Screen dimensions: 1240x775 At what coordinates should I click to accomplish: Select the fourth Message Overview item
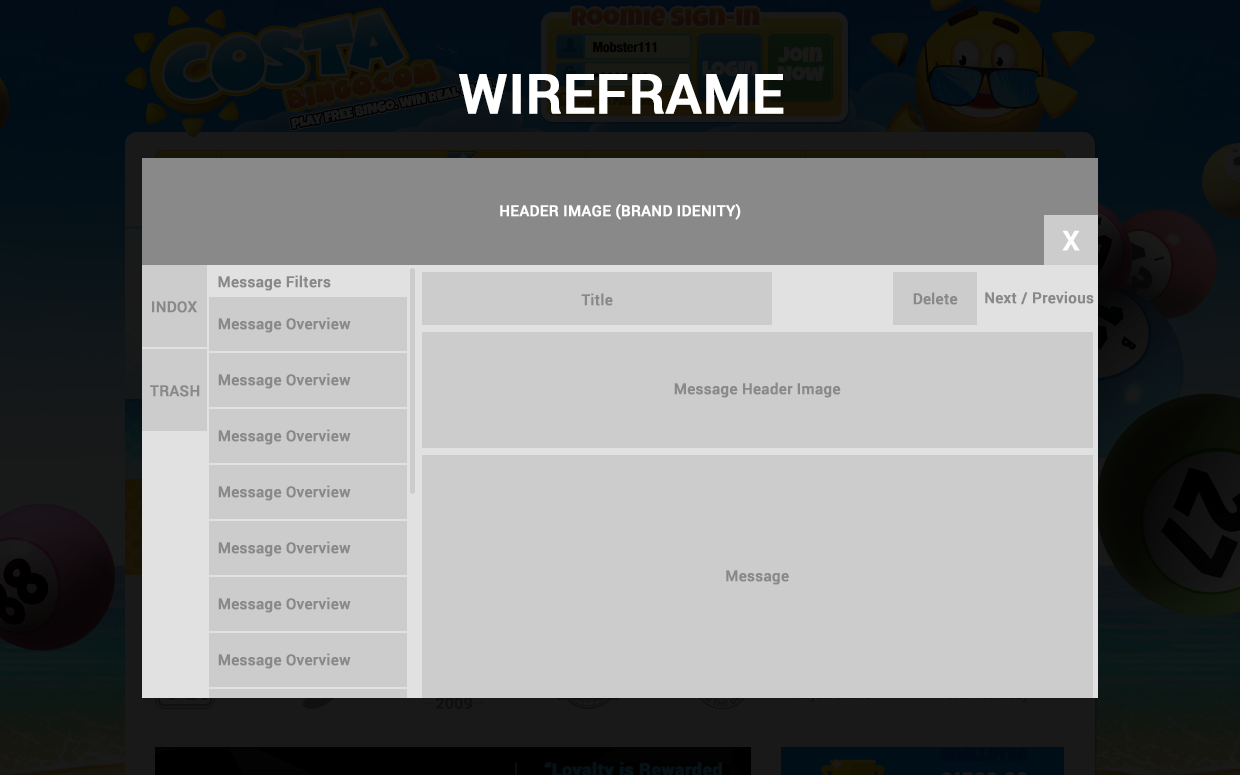[x=308, y=492]
